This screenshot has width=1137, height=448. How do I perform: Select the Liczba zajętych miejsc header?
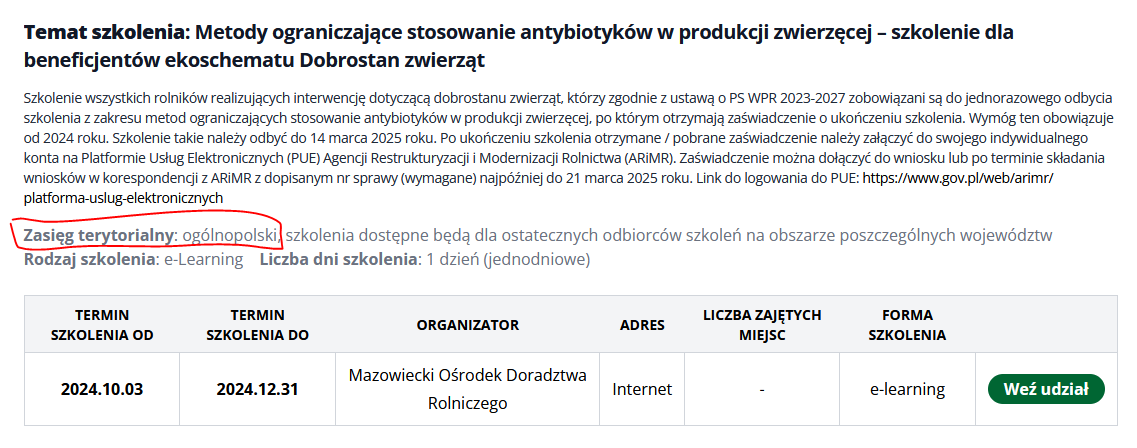tap(762, 324)
